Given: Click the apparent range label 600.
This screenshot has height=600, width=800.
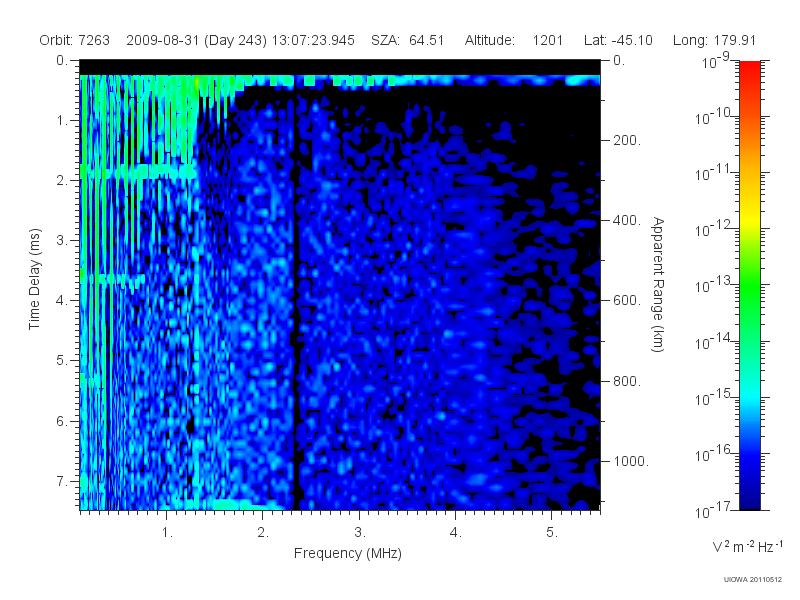Looking at the screenshot, I should 627,301.
